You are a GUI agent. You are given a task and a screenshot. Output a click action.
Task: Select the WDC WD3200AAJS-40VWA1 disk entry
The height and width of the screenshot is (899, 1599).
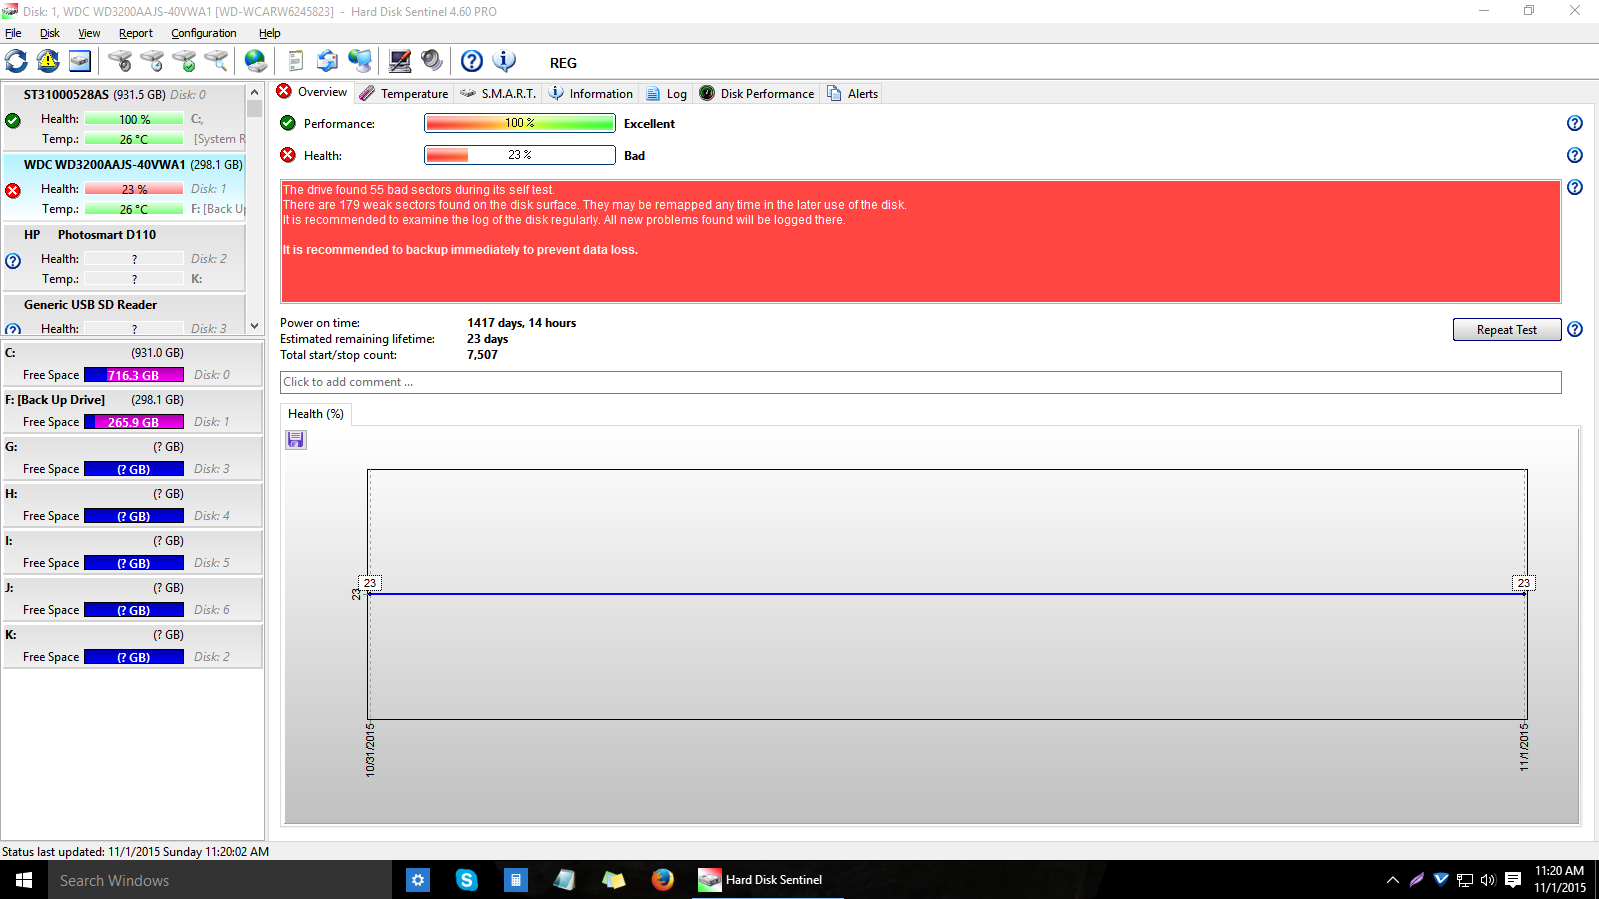[x=124, y=188]
